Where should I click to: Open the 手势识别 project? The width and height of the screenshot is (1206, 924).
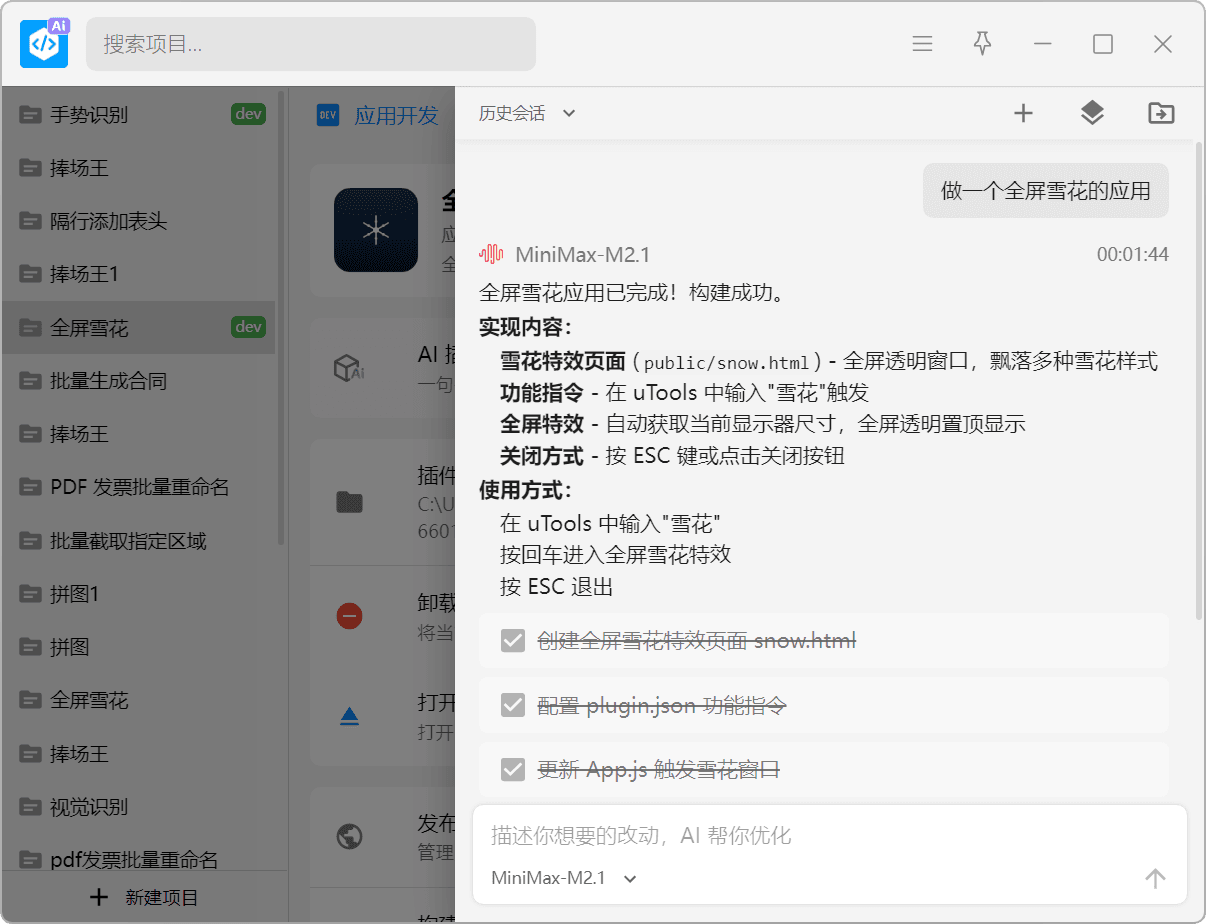coord(89,114)
